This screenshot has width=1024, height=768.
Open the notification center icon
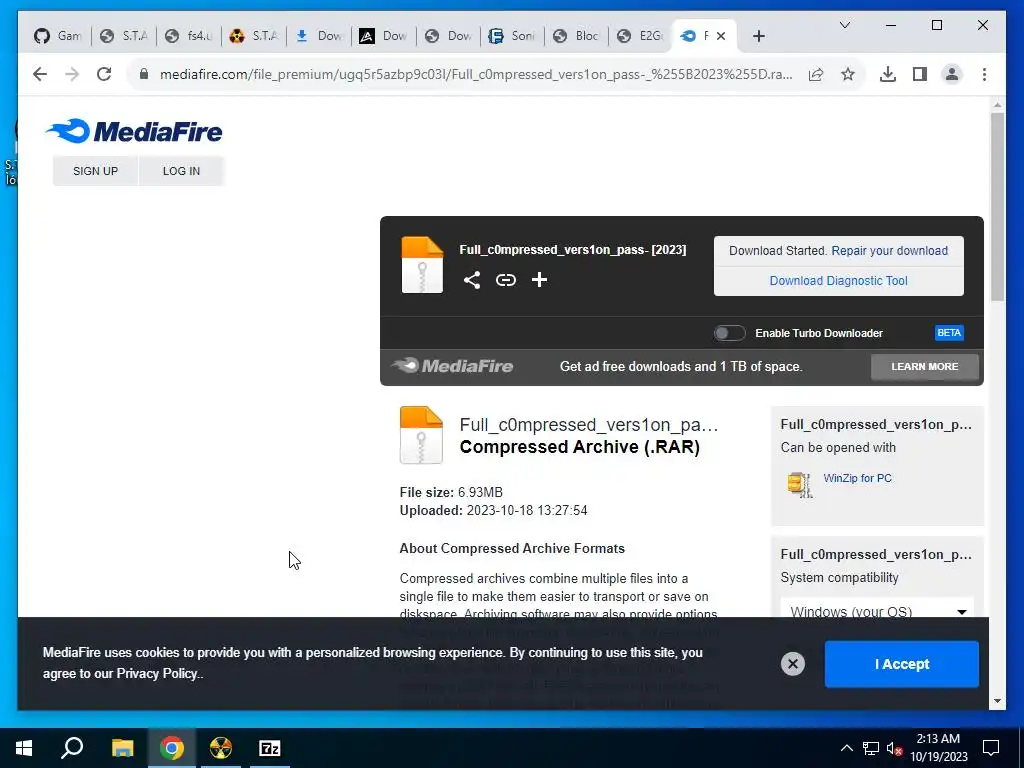click(x=991, y=748)
